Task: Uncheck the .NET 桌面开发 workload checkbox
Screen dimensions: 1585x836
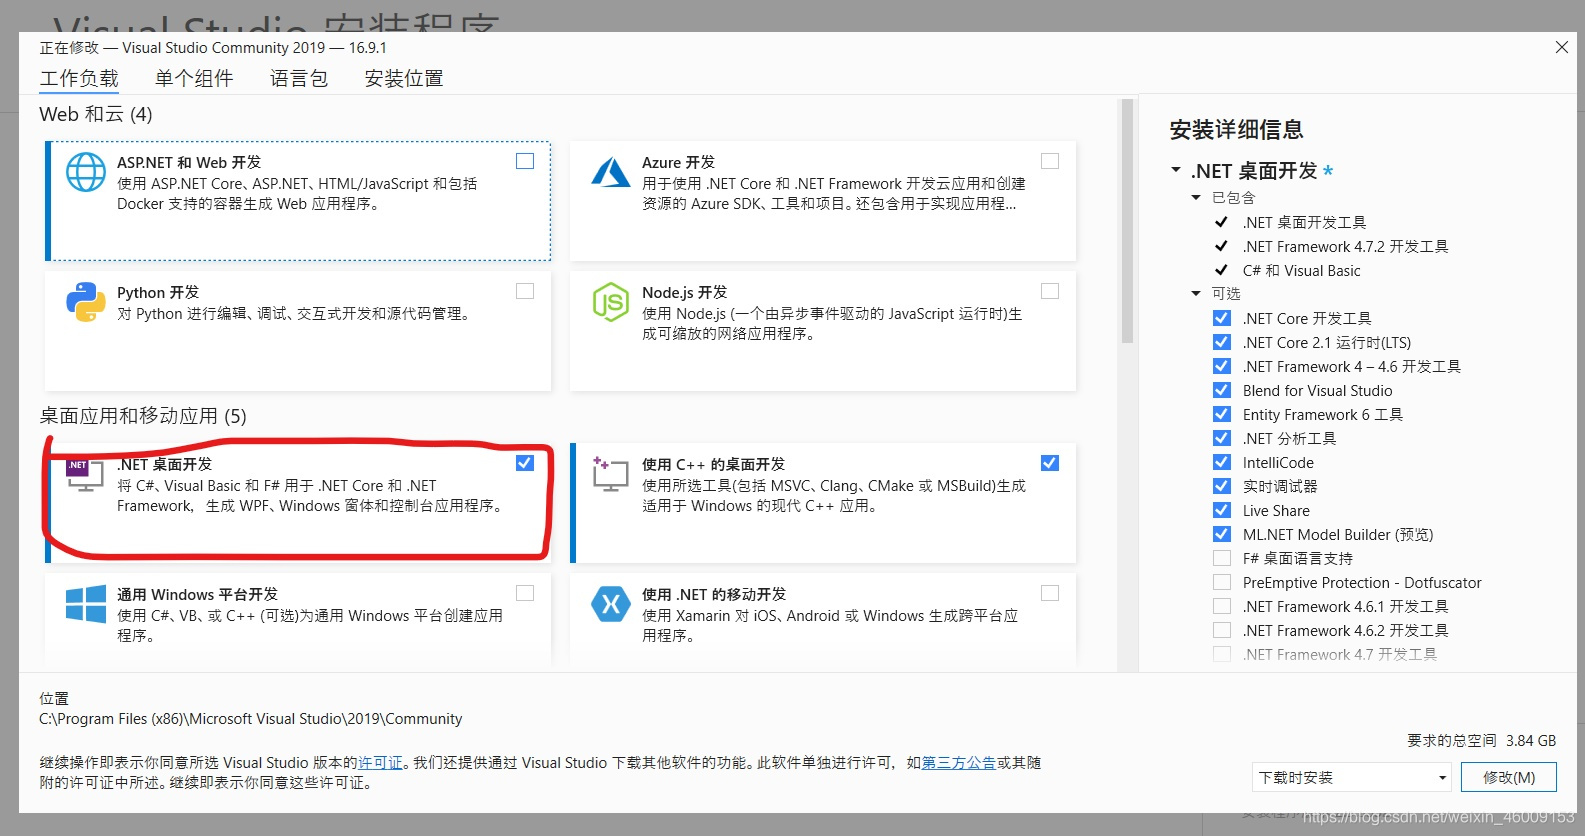Action: (525, 463)
